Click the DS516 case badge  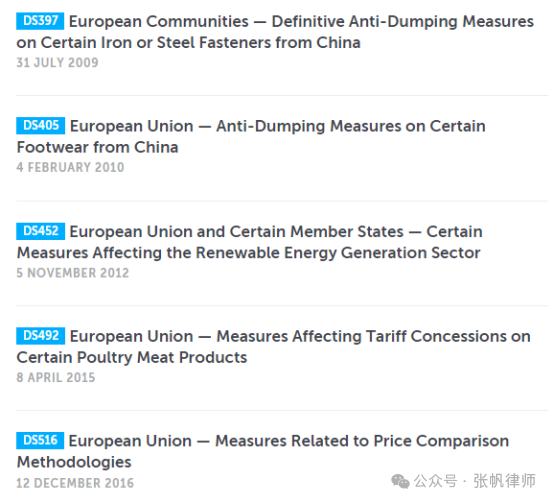click(x=40, y=440)
